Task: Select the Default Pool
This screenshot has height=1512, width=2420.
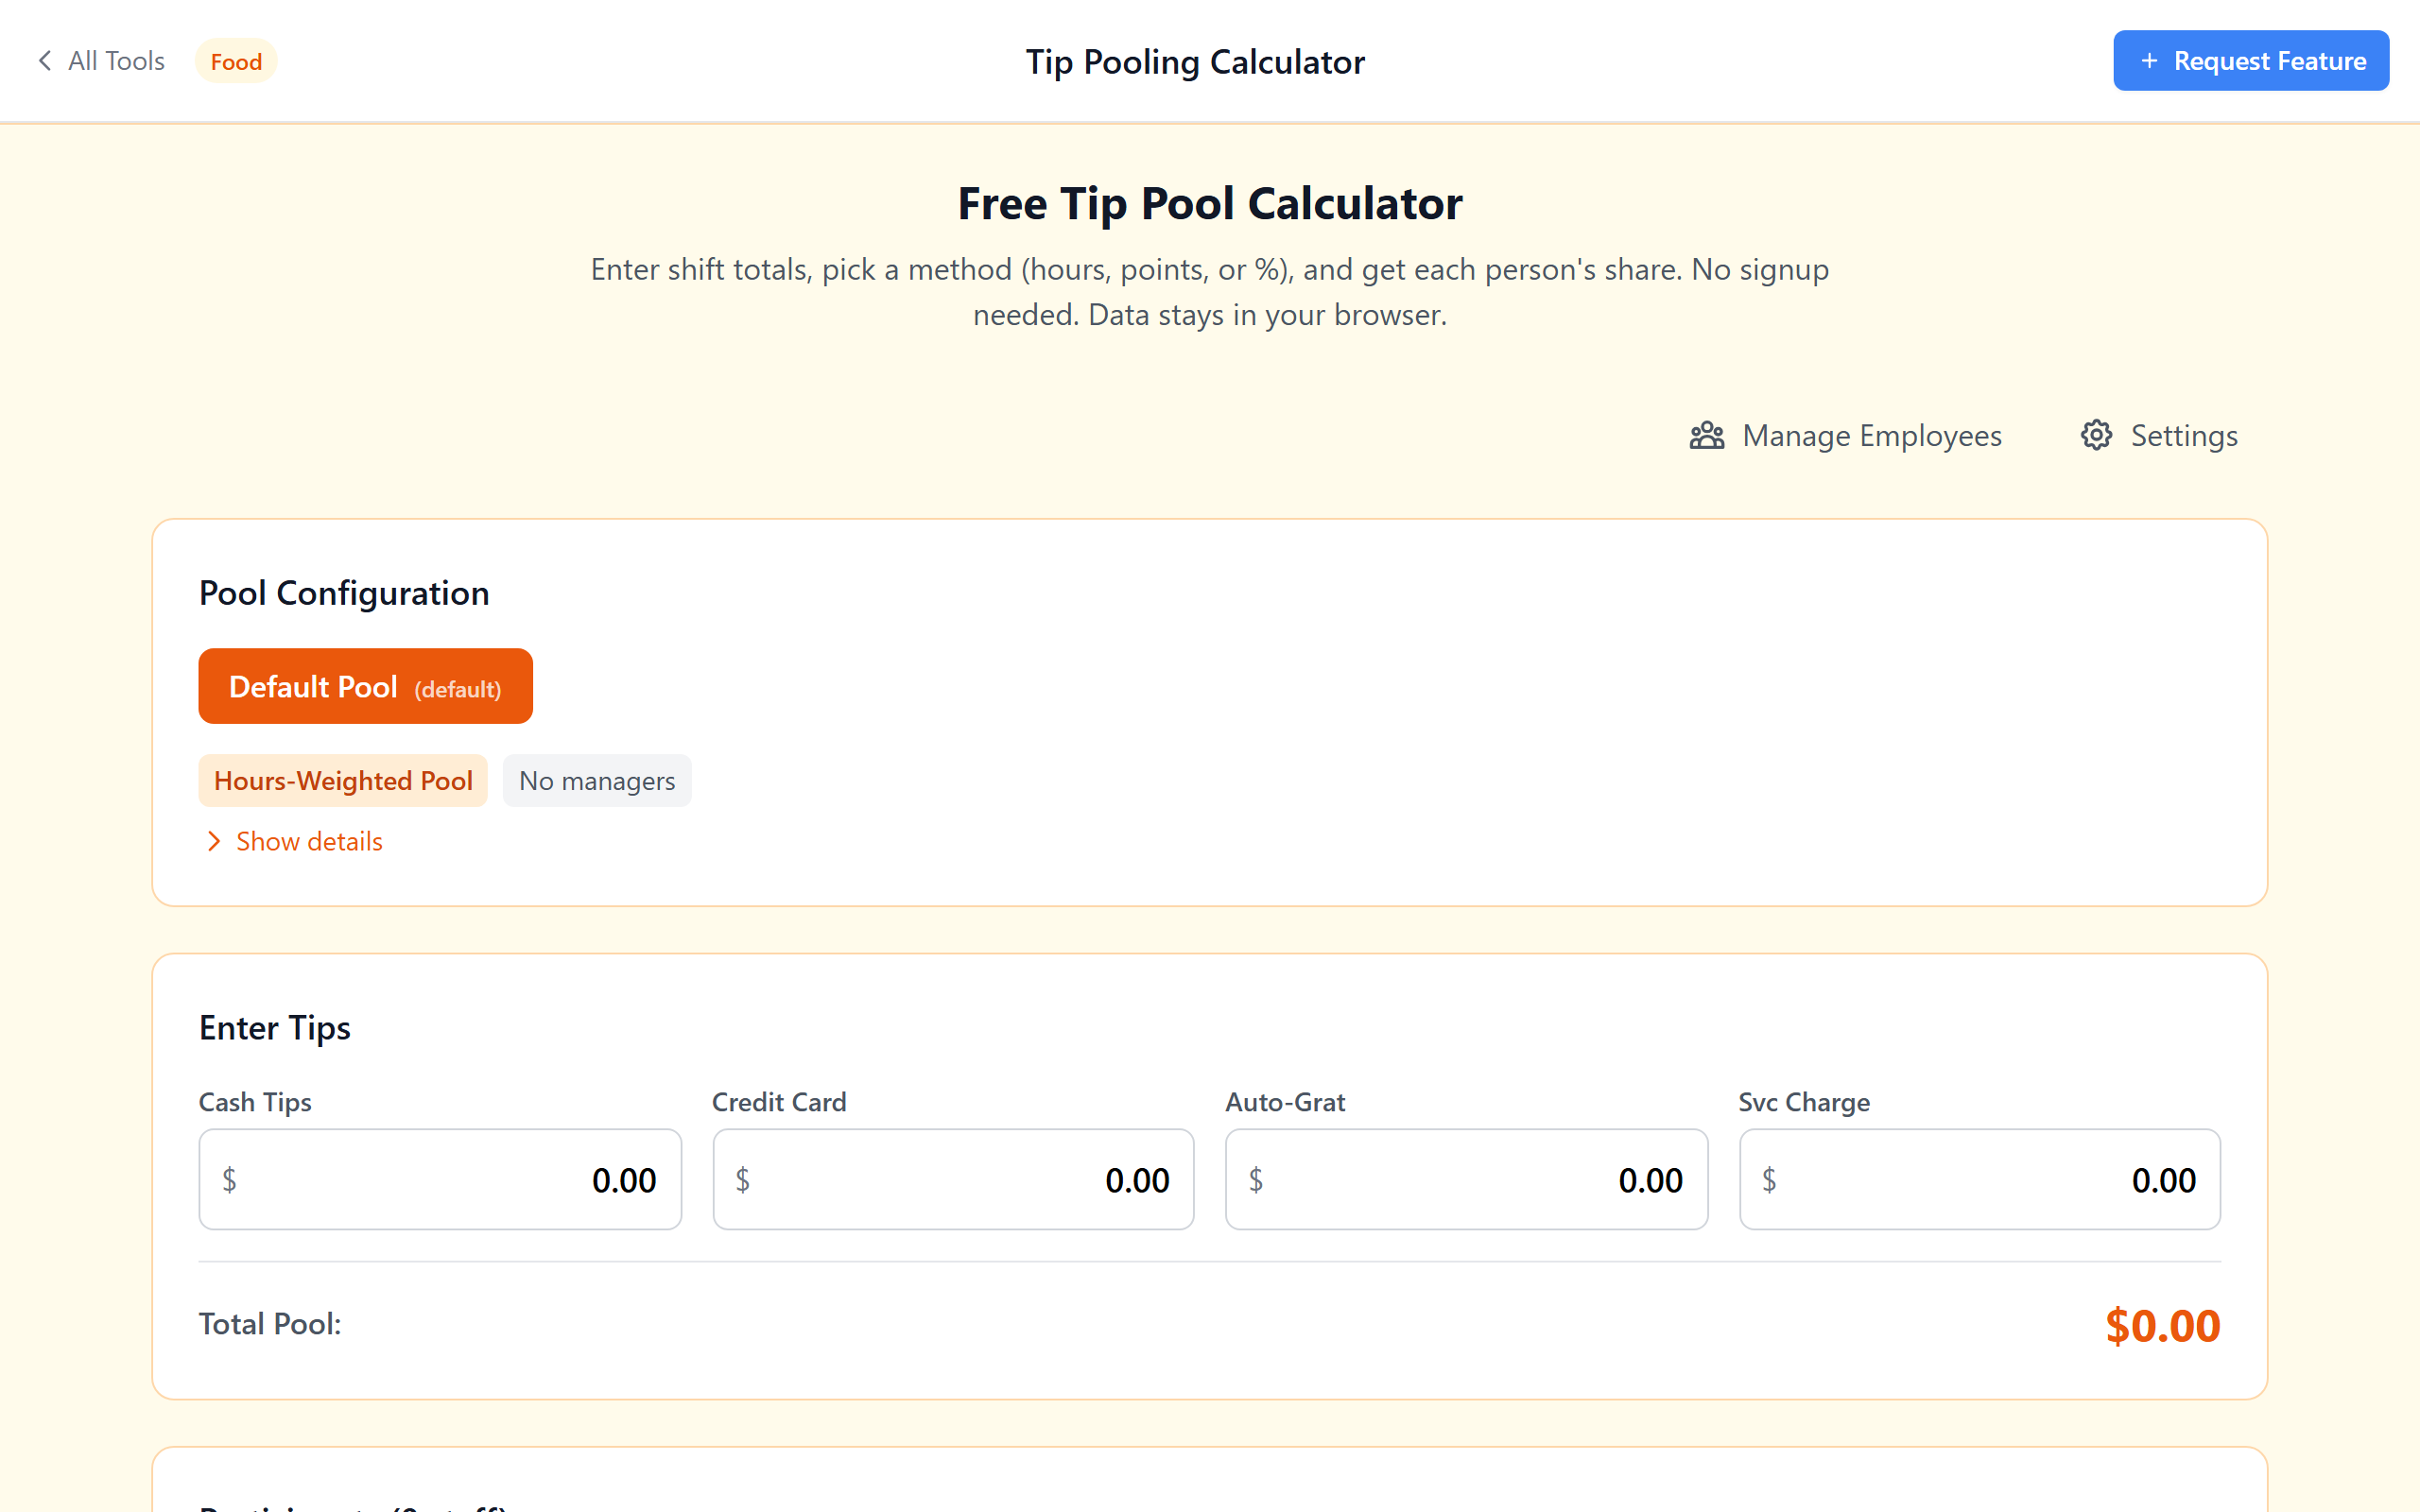Action: (x=365, y=686)
